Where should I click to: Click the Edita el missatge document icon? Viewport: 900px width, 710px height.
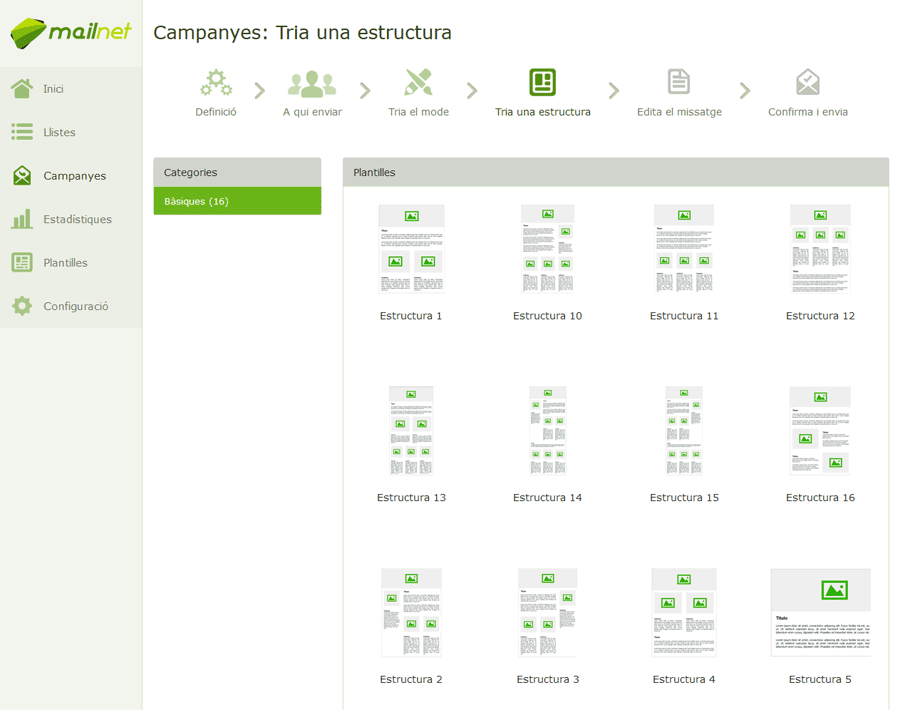679,82
